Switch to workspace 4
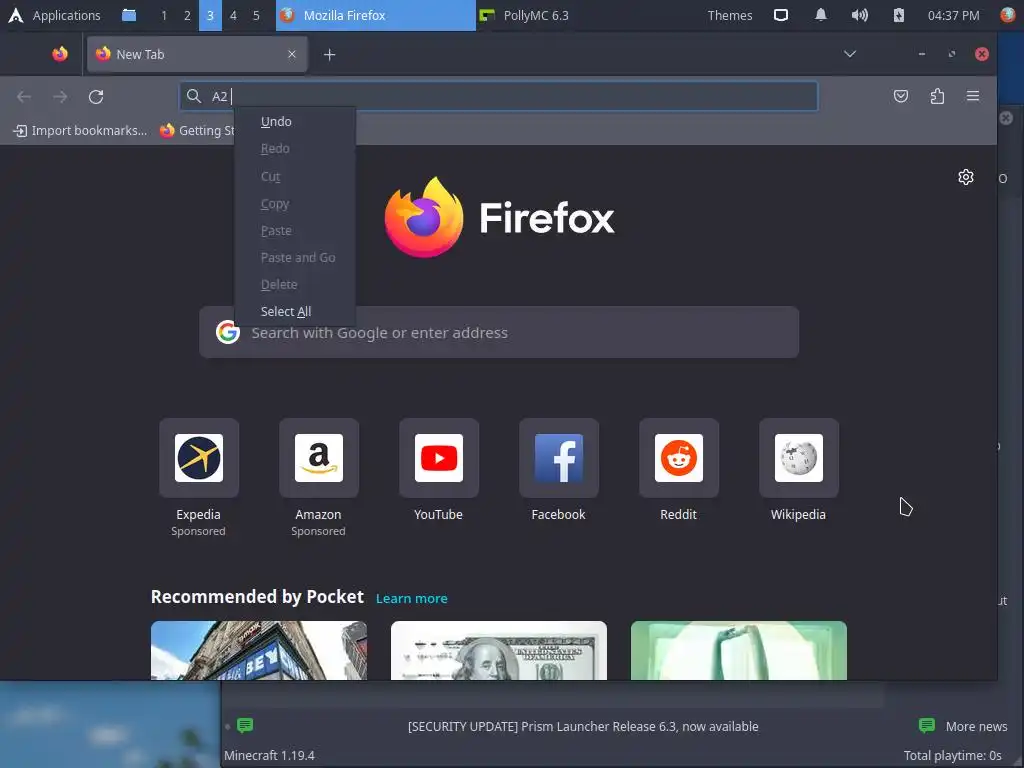 (233, 15)
